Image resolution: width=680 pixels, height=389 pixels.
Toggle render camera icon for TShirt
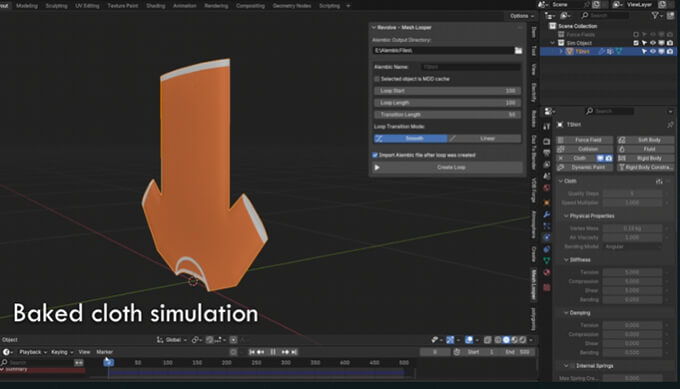tap(670, 52)
